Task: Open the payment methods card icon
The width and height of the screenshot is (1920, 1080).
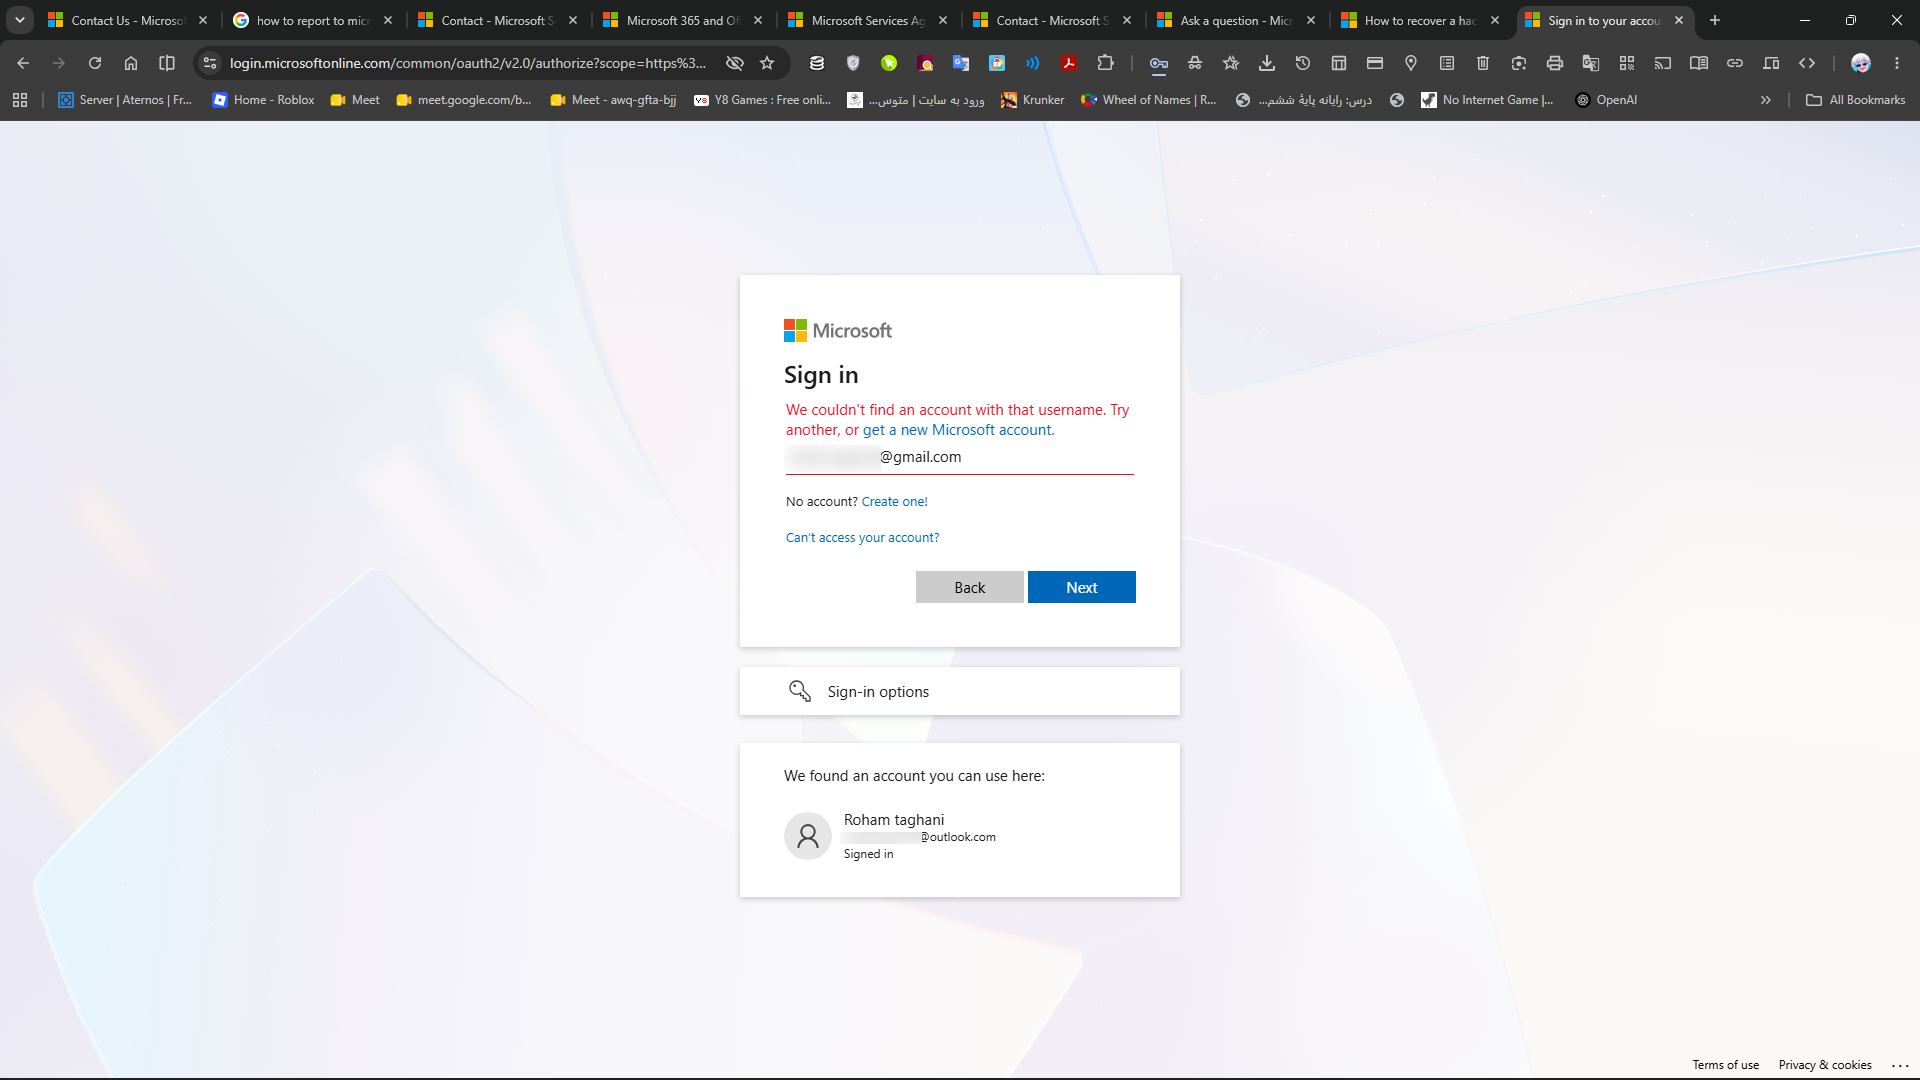Action: coord(1375,63)
